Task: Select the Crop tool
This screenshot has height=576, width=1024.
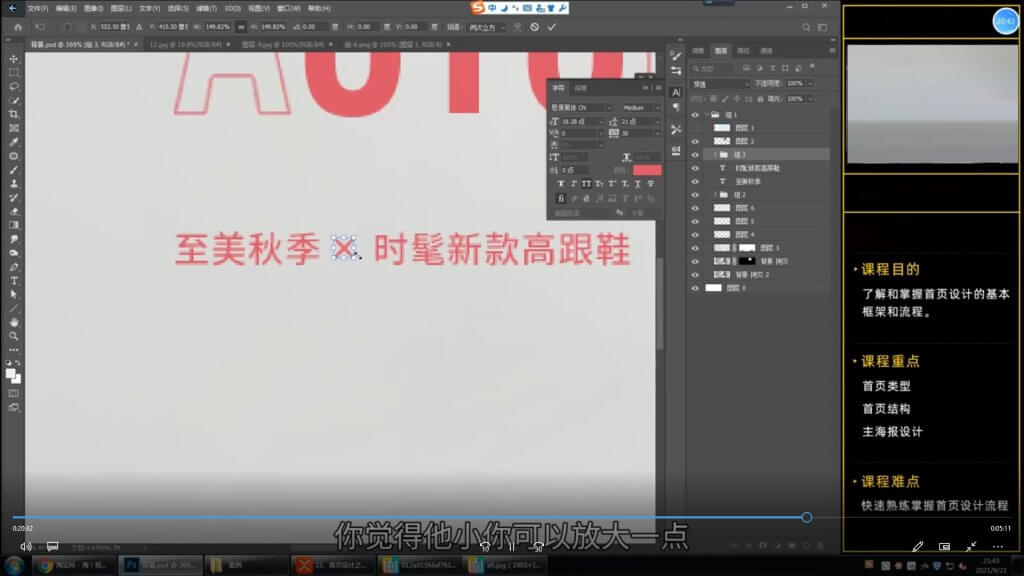Action: point(14,114)
